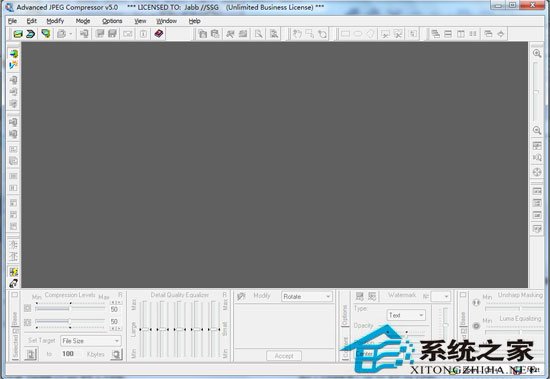Click the colored globe icon in left sidebar
The height and width of the screenshot is (379, 550).
pyautogui.click(x=13, y=54)
